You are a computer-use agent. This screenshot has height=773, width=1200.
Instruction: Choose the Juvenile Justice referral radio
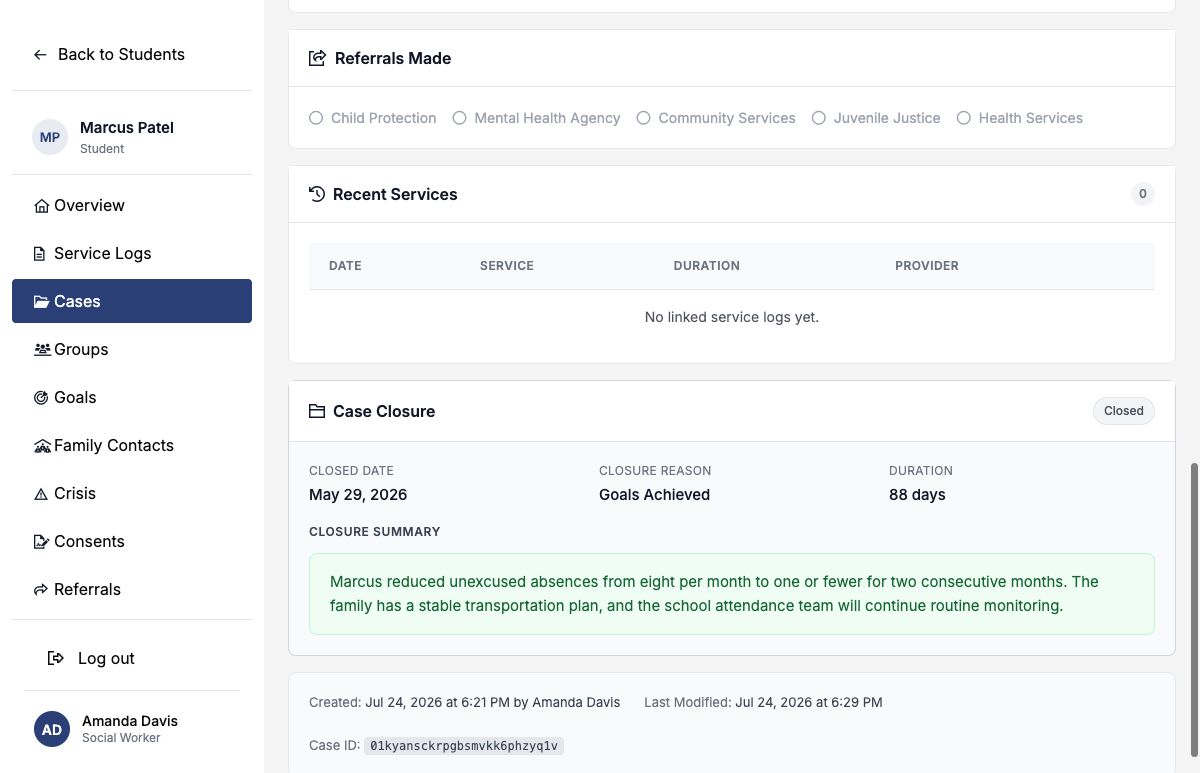click(819, 118)
